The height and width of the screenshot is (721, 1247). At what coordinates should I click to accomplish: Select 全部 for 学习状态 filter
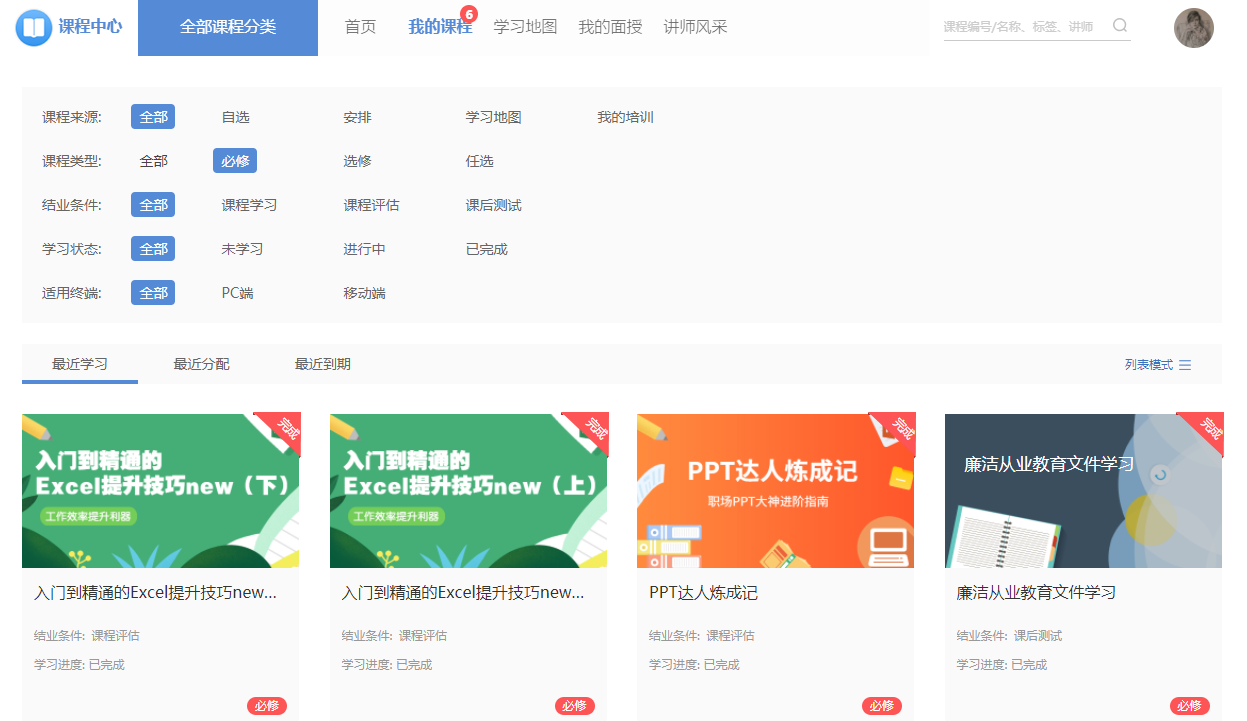(x=153, y=249)
